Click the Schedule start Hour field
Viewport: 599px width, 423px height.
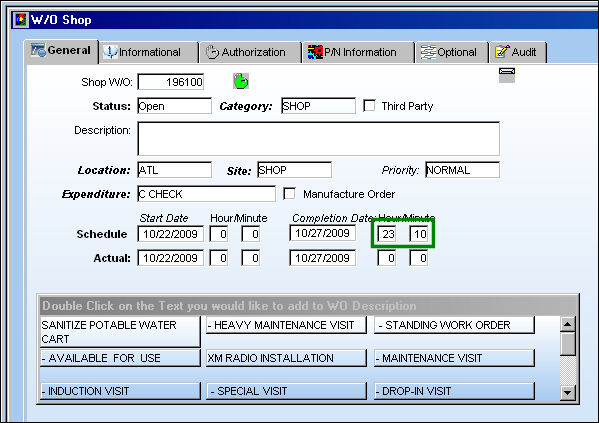pyautogui.click(x=219, y=234)
